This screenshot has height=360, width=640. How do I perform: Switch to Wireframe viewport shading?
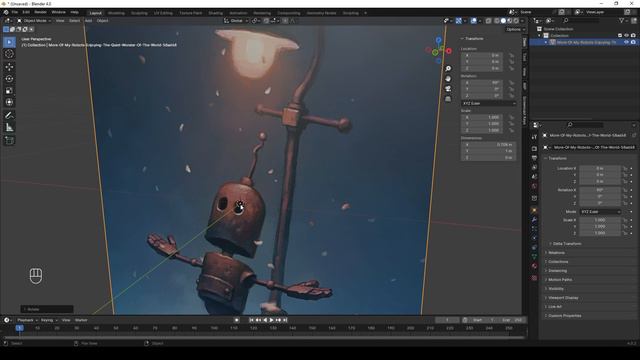tap(497, 20)
